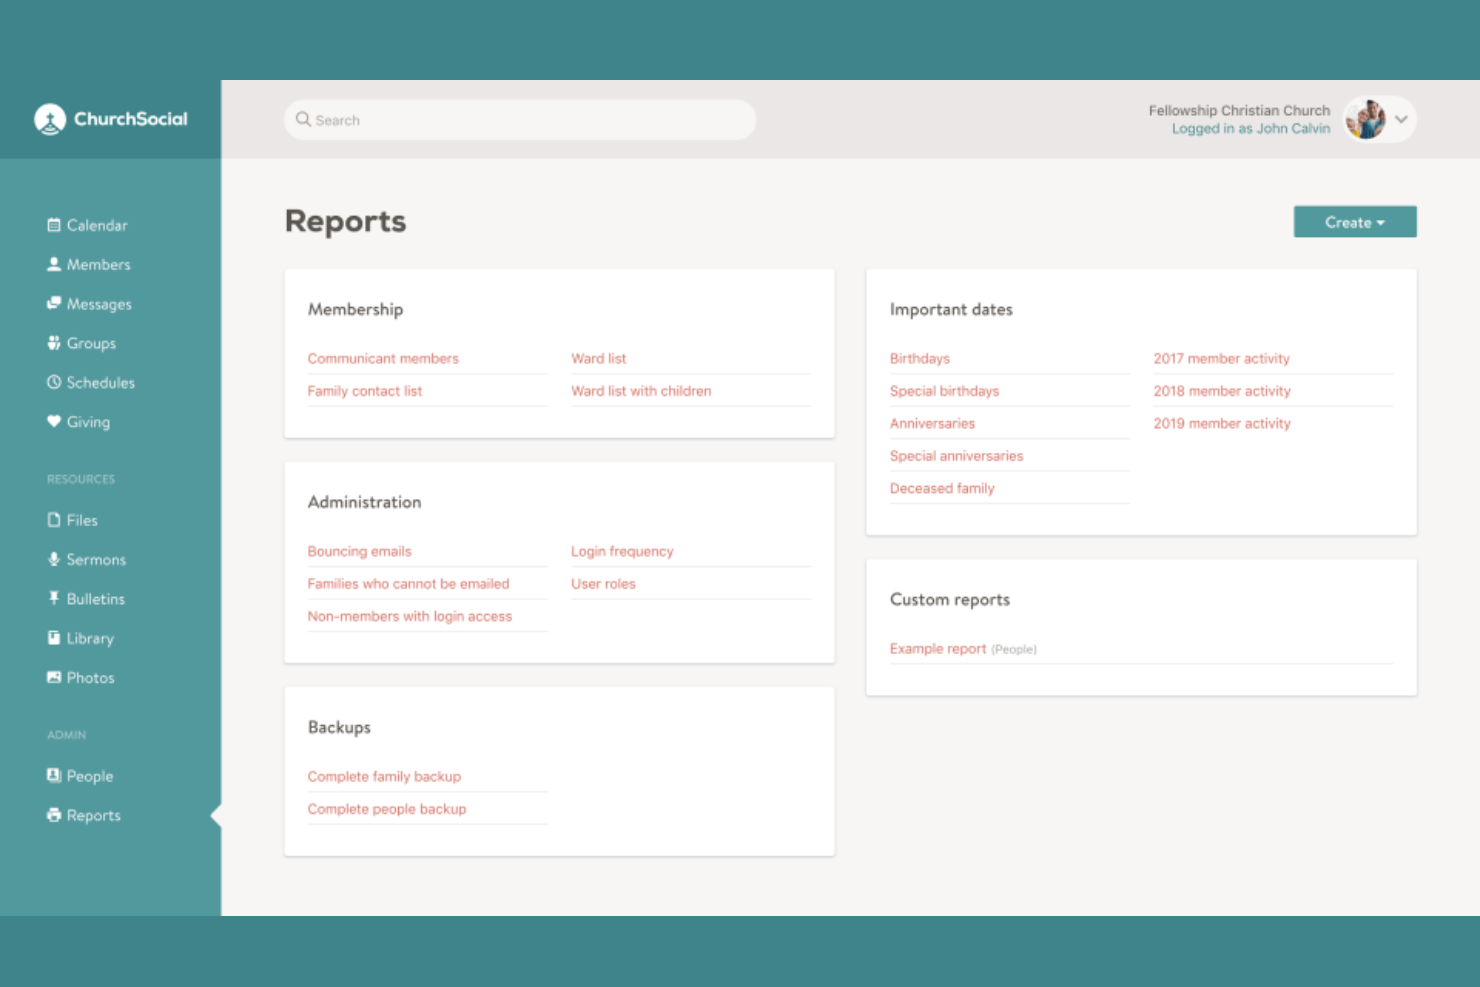Viewport: 1480px width, 987px height.
Task: Select Reports in the Admin sidebar section
Action: pyautogui.click(x=55, y=814)
